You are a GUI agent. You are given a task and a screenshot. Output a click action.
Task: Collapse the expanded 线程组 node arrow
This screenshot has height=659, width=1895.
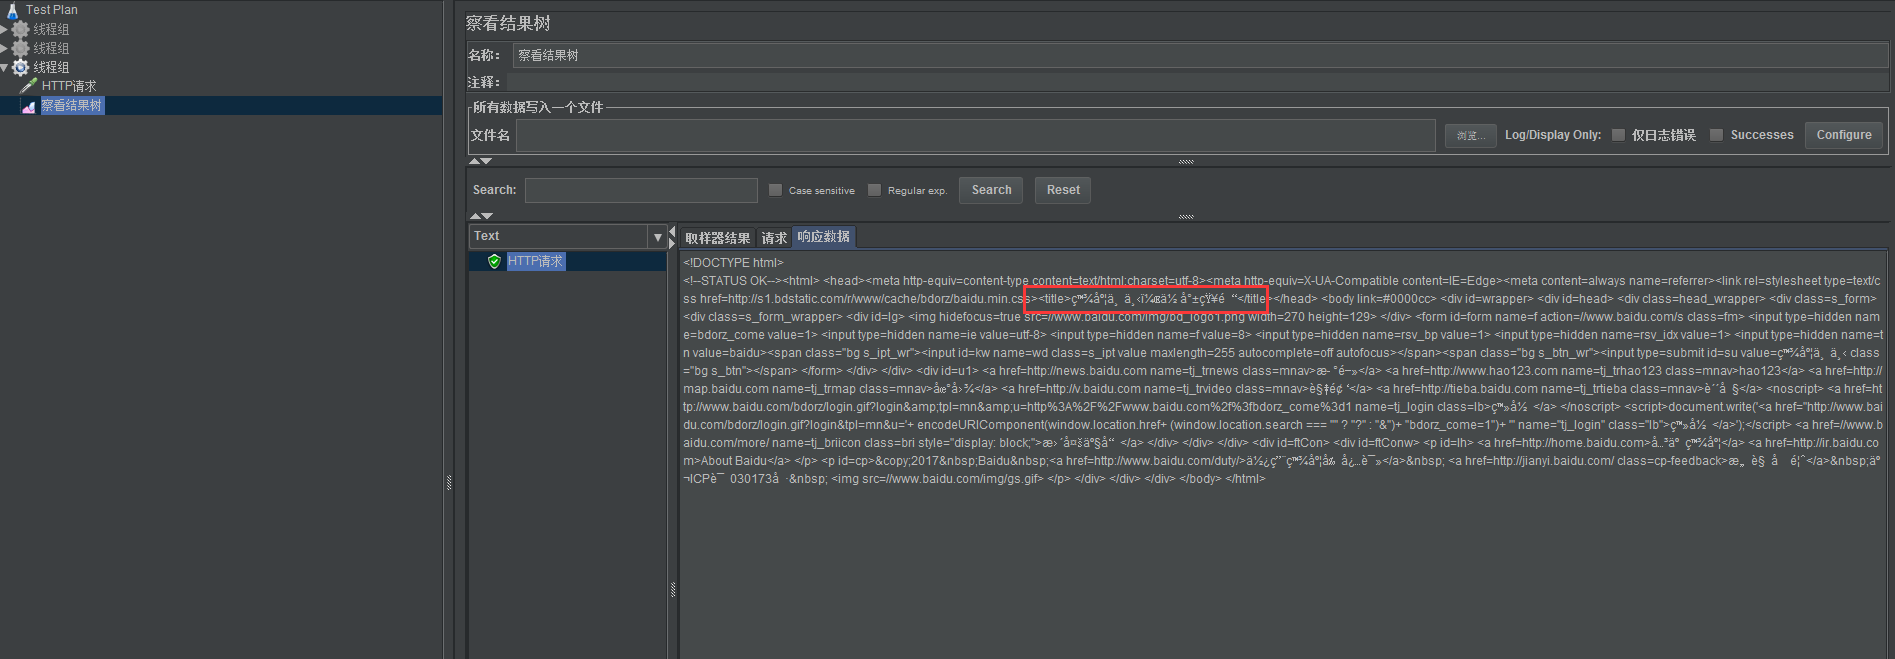pos(5,68)
